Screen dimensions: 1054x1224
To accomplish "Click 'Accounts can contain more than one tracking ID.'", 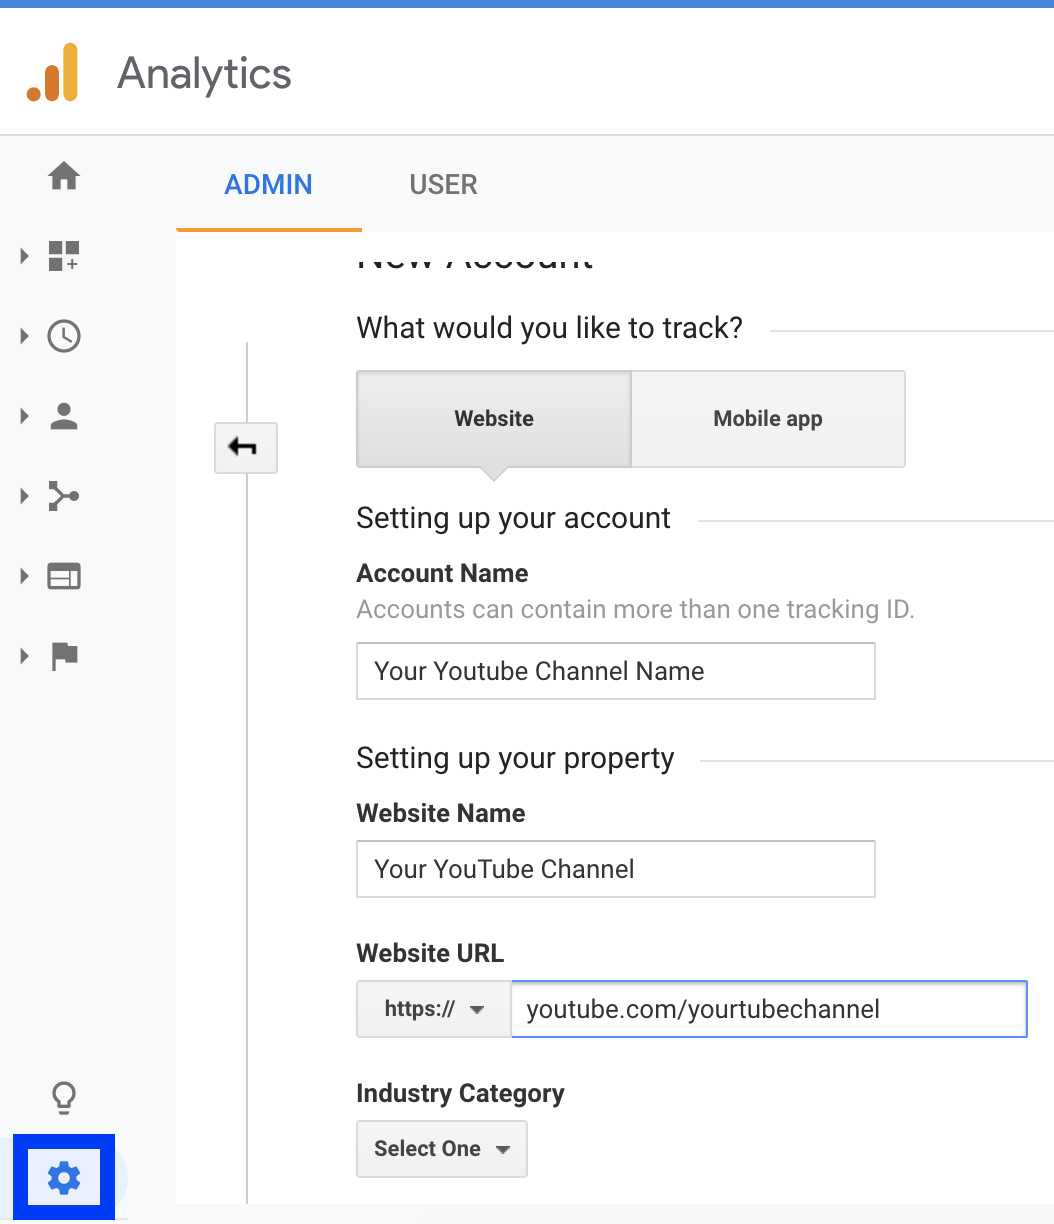I will point(636,609).
